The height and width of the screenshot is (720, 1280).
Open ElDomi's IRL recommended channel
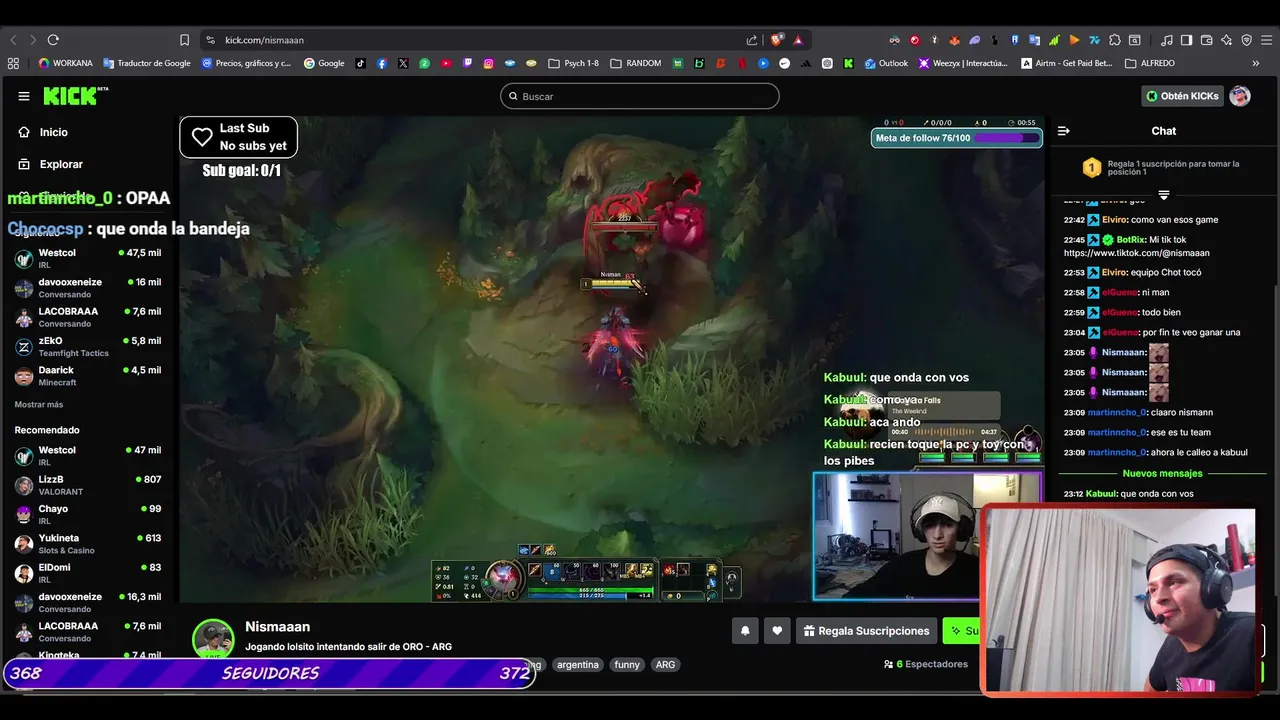pos(88,573)
